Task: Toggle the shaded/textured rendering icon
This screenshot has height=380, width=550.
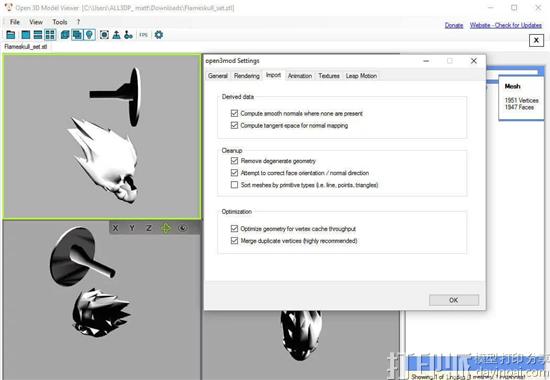Action: pos(77,35)
